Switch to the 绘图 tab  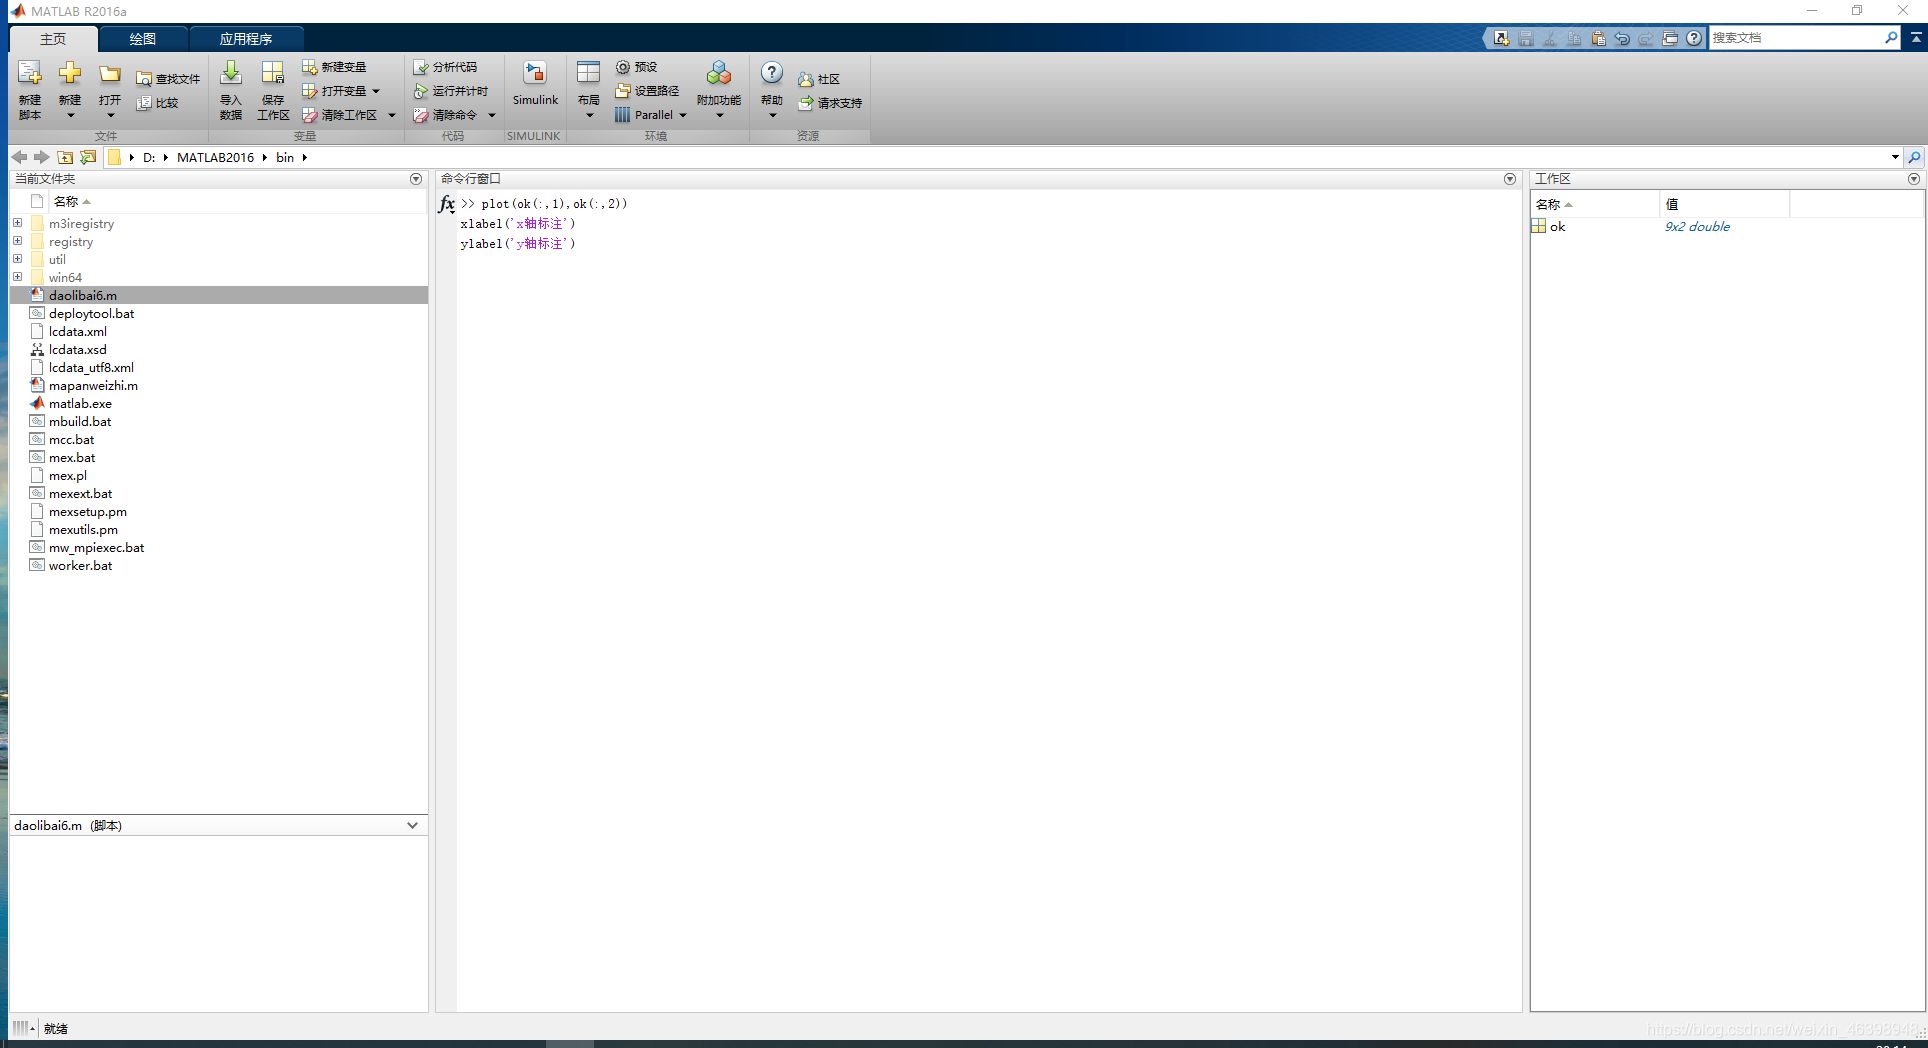pos(143,39)
